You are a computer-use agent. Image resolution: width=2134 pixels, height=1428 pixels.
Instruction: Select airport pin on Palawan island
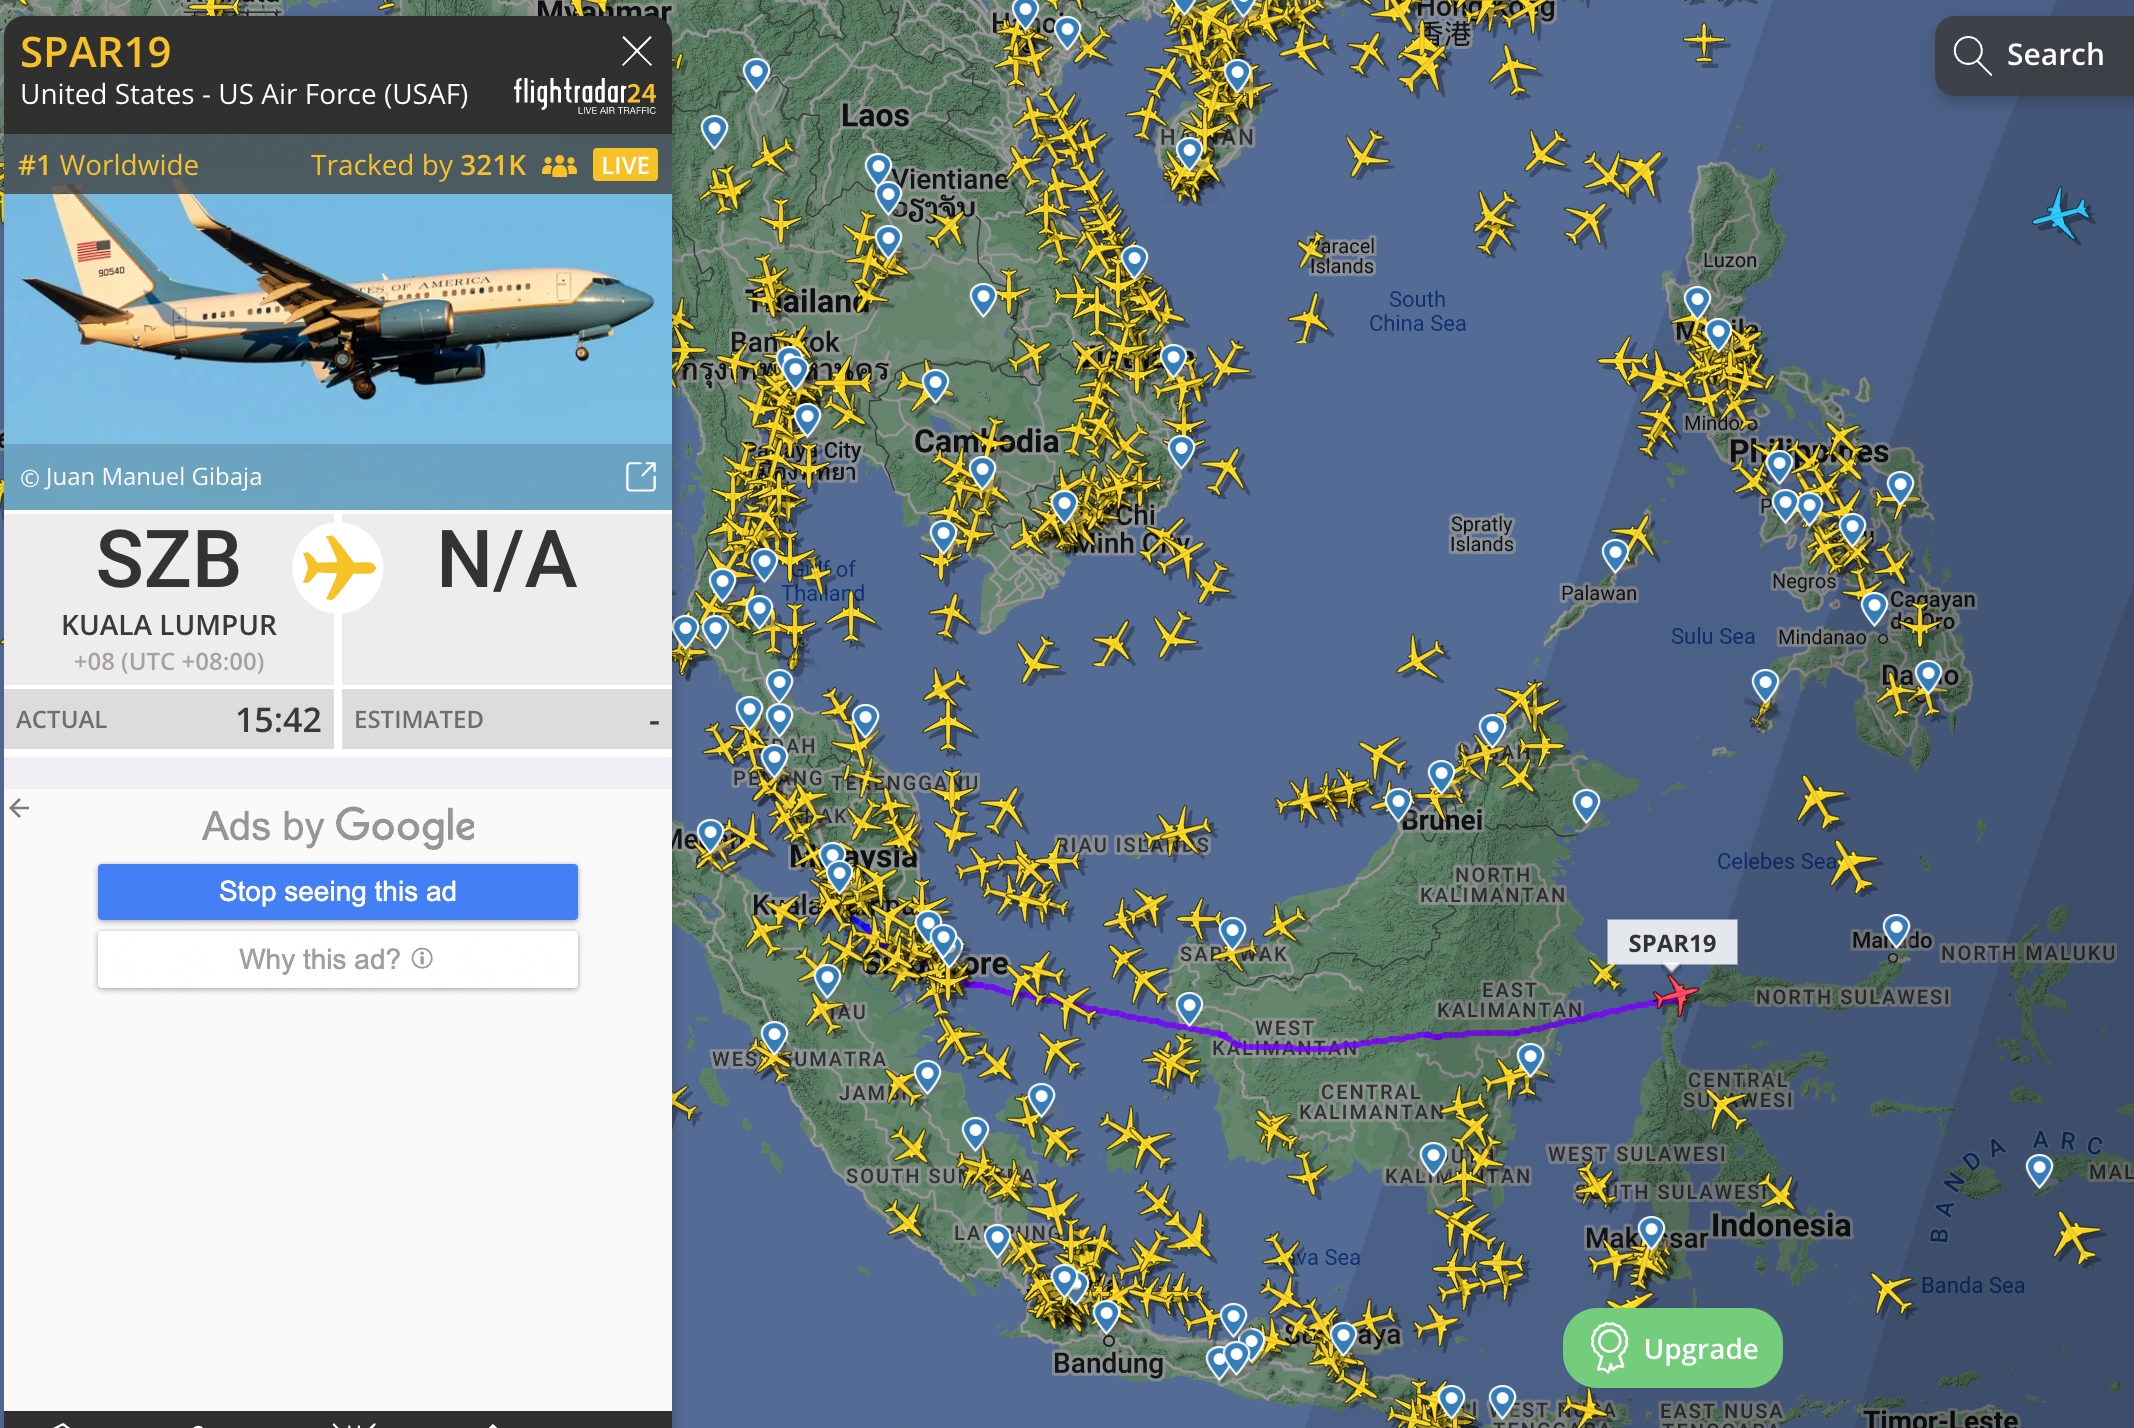[x=1614, y=553]
